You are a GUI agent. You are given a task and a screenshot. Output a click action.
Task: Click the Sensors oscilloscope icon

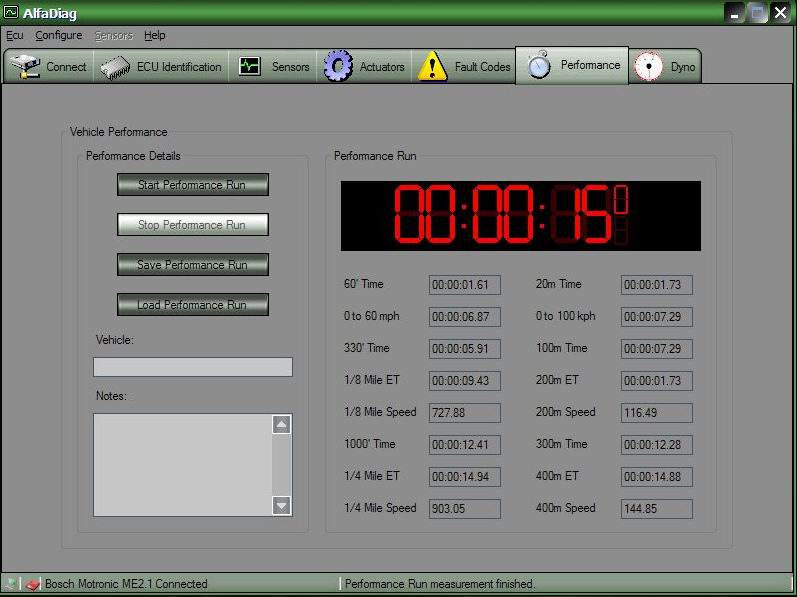(250, 67)
